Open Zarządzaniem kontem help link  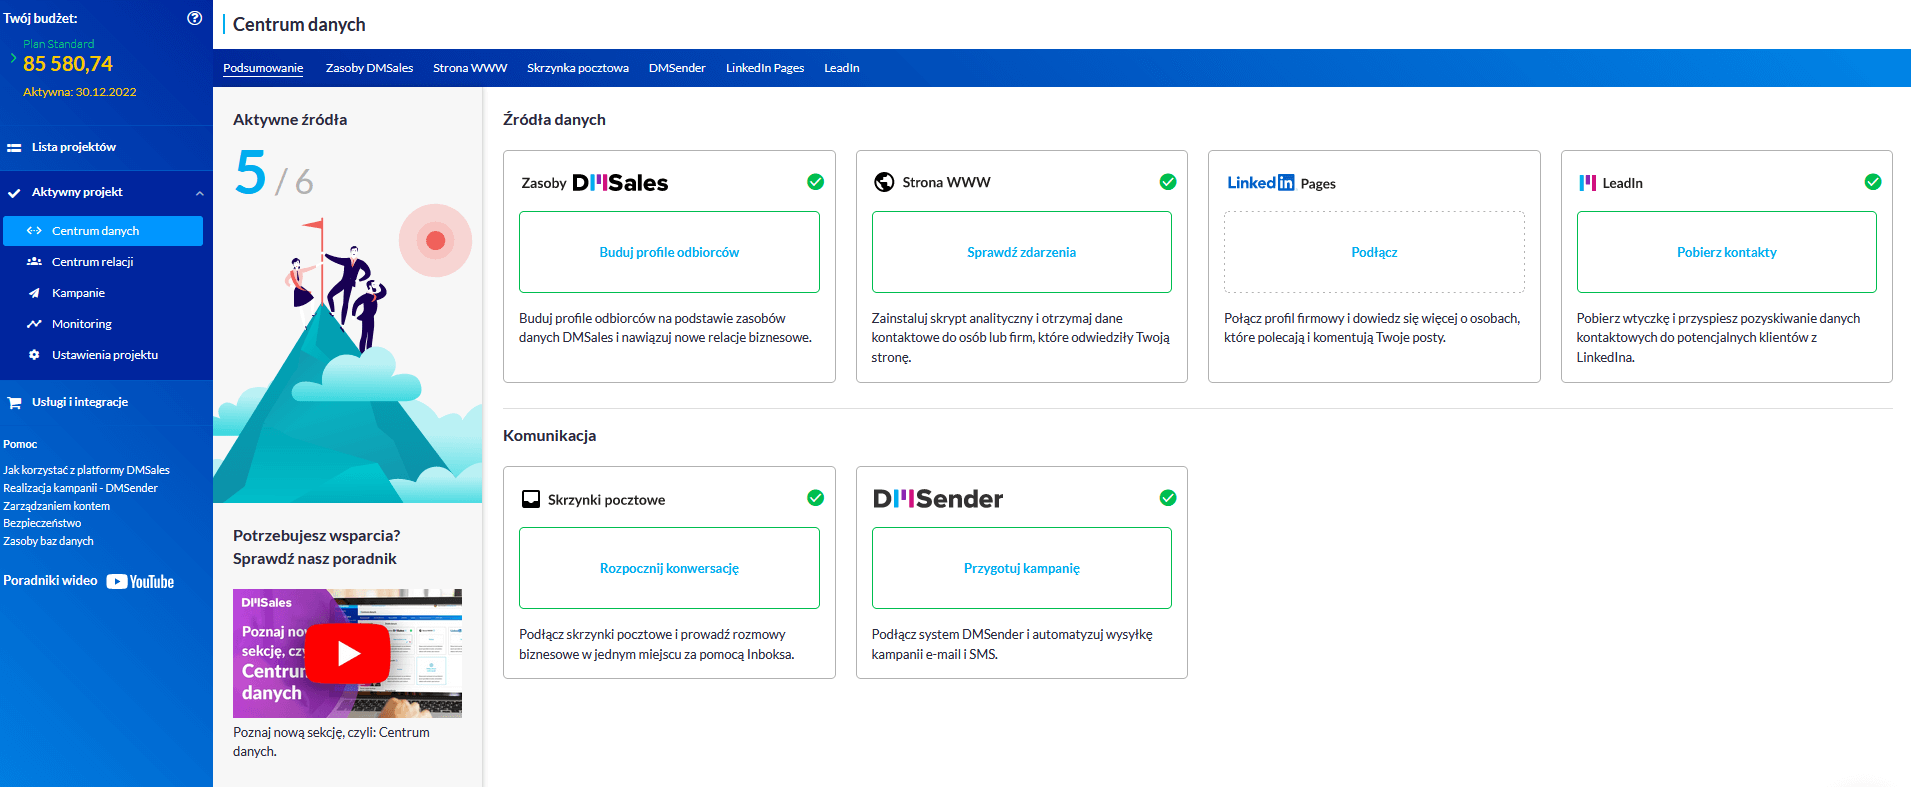point(56,506)
